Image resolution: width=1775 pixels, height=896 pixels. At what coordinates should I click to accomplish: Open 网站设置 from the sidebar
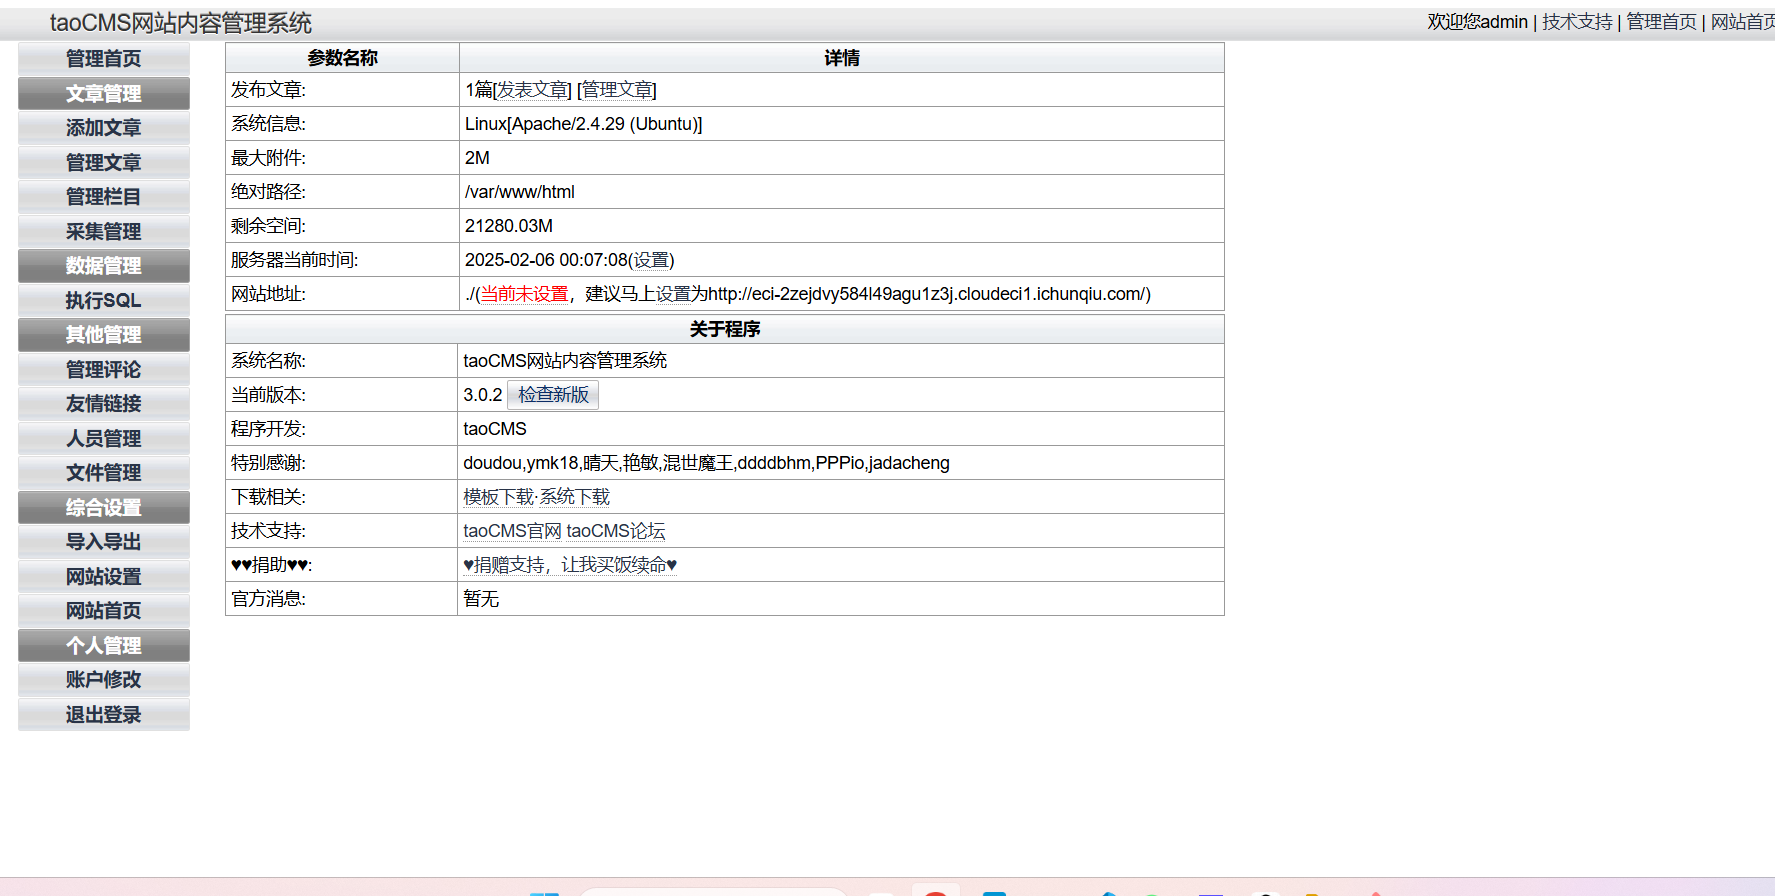pyautogui.click(x=103, y=577)
